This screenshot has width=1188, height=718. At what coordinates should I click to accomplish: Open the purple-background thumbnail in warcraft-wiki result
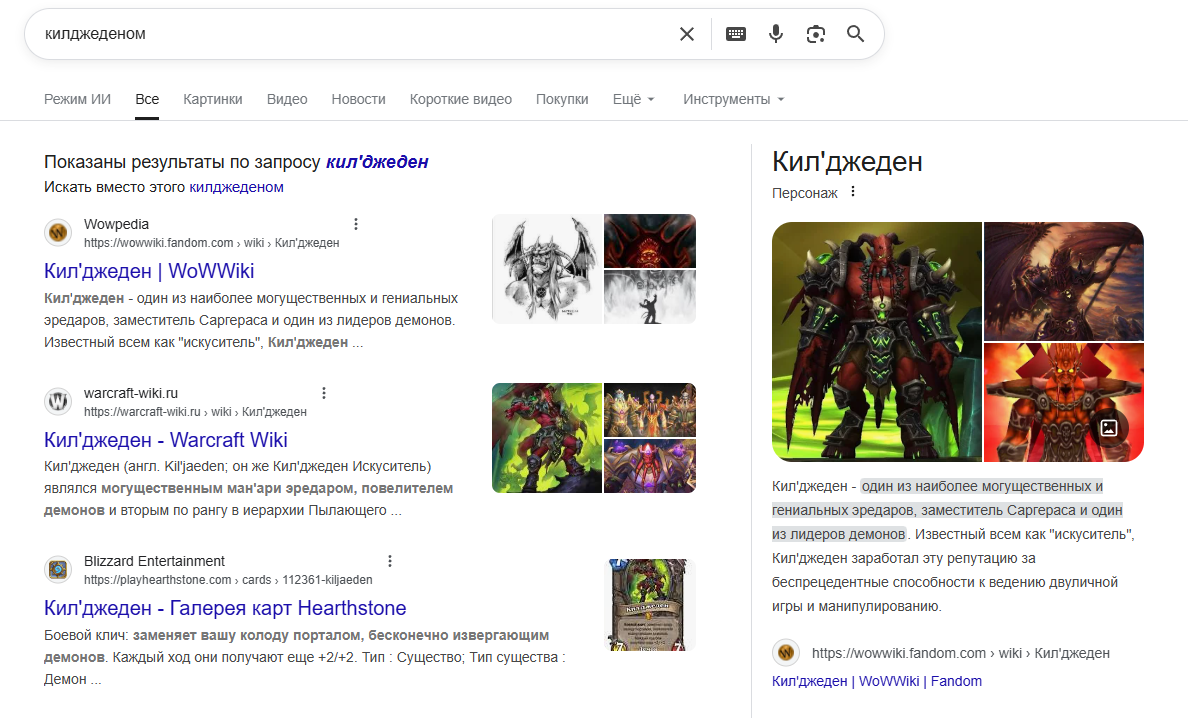[x=650, y=466]
